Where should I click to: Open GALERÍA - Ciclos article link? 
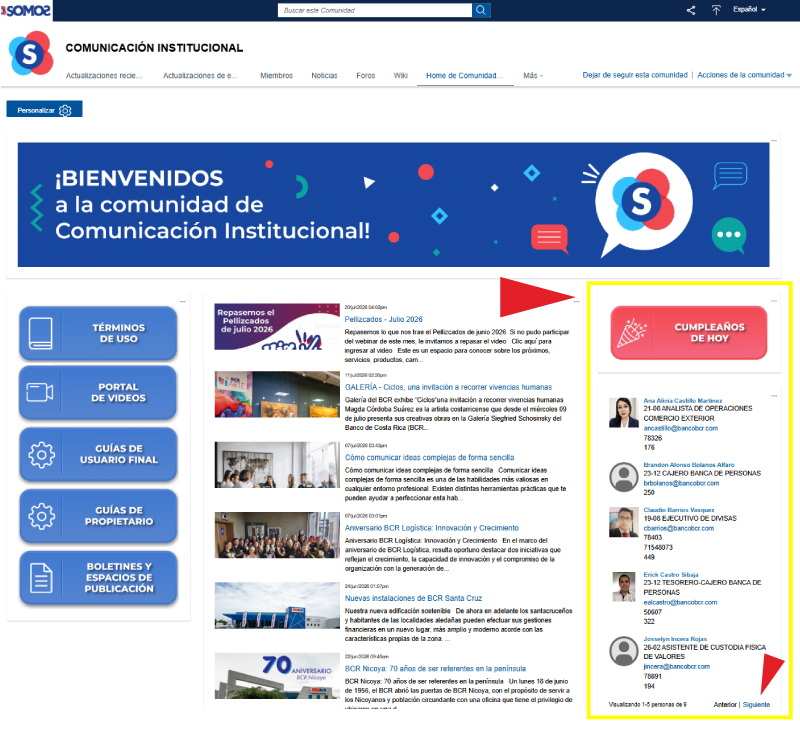click(448, 387)
